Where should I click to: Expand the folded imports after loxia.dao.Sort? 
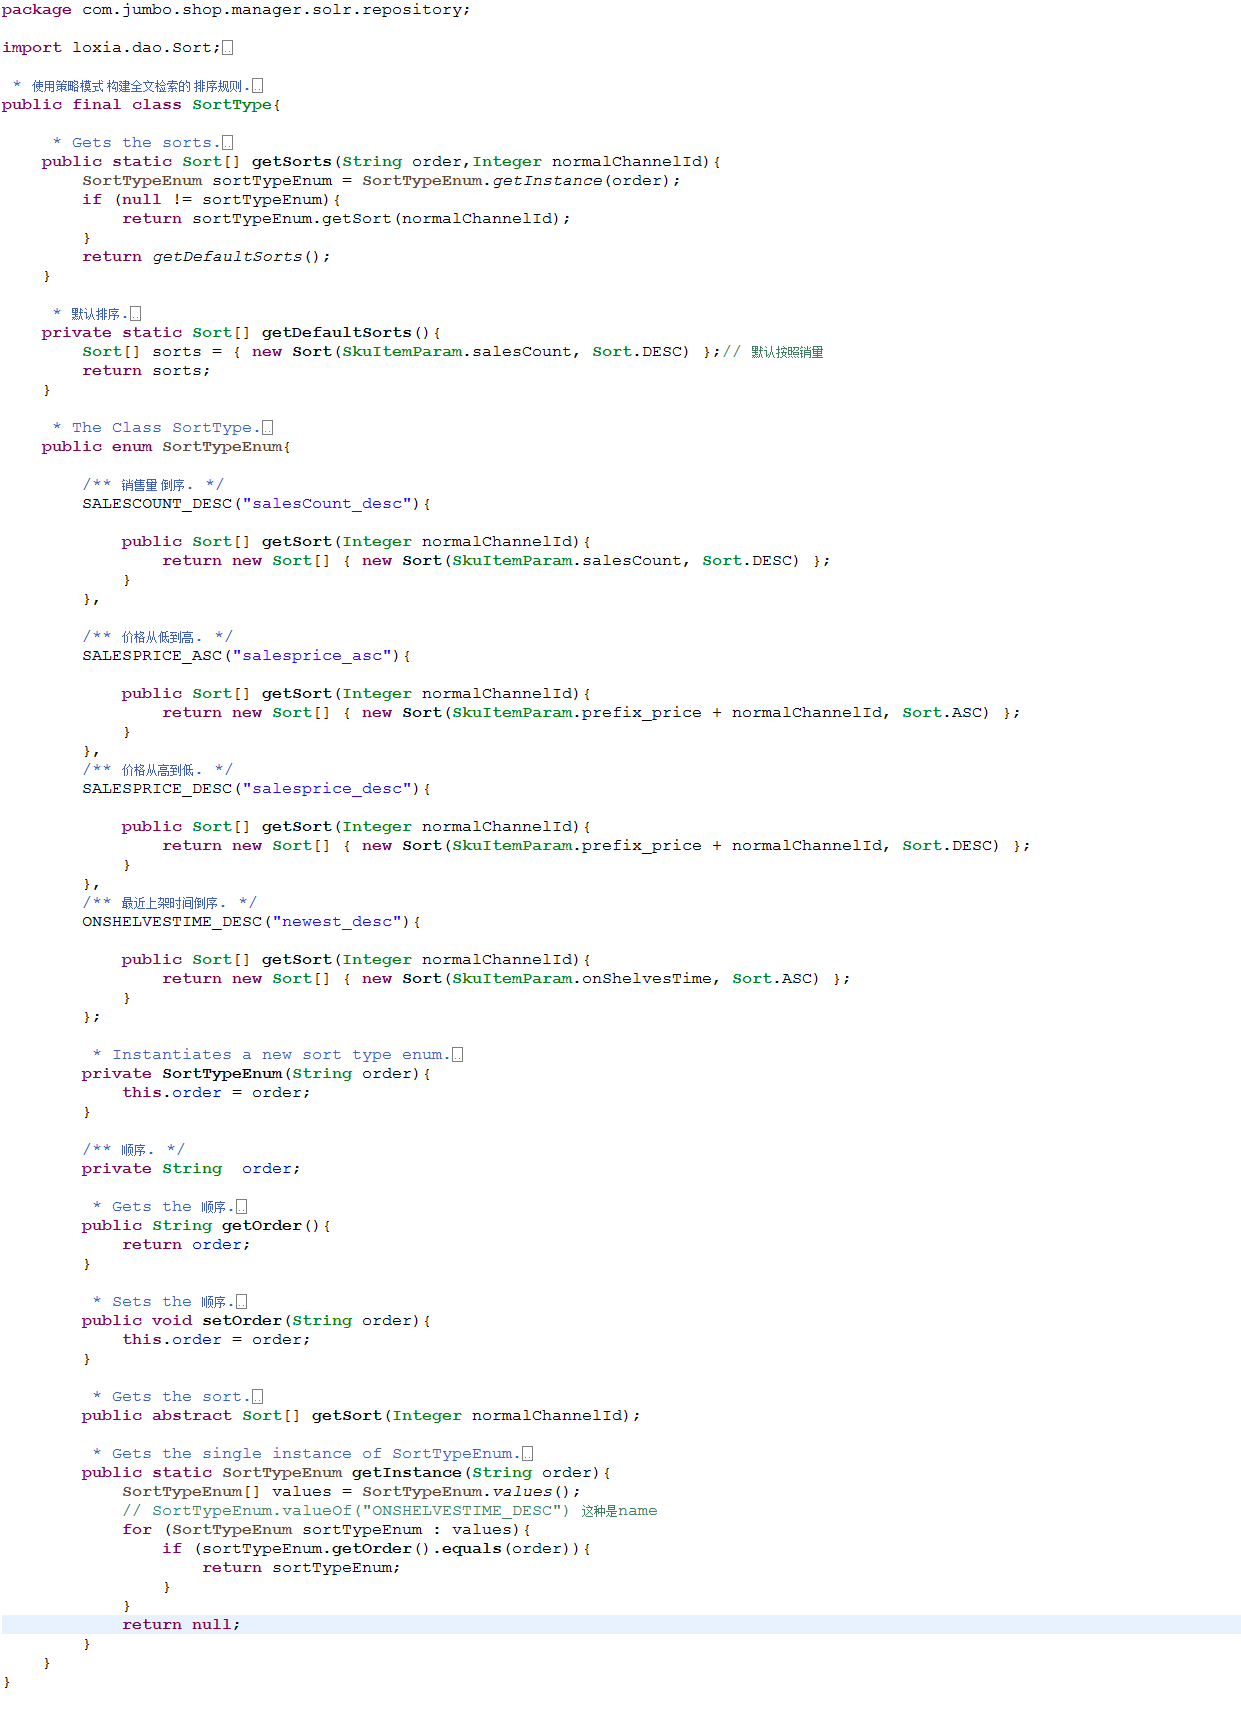(x=227, y=48)
